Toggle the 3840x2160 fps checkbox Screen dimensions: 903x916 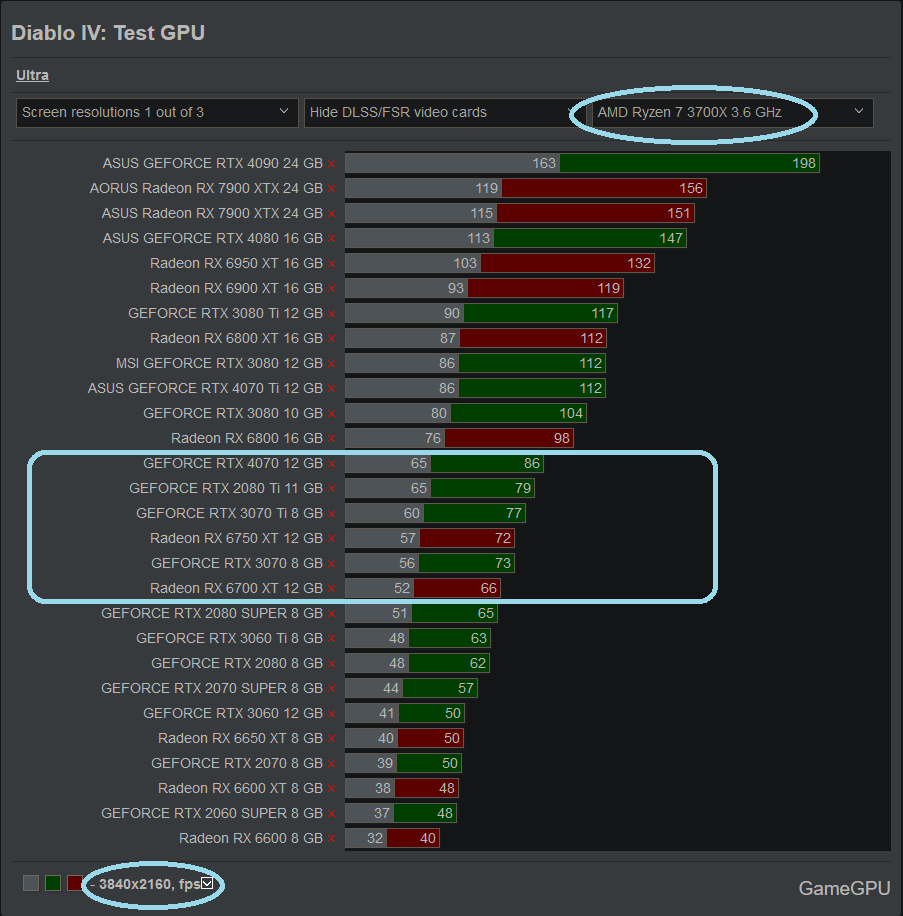click(207, 883)
